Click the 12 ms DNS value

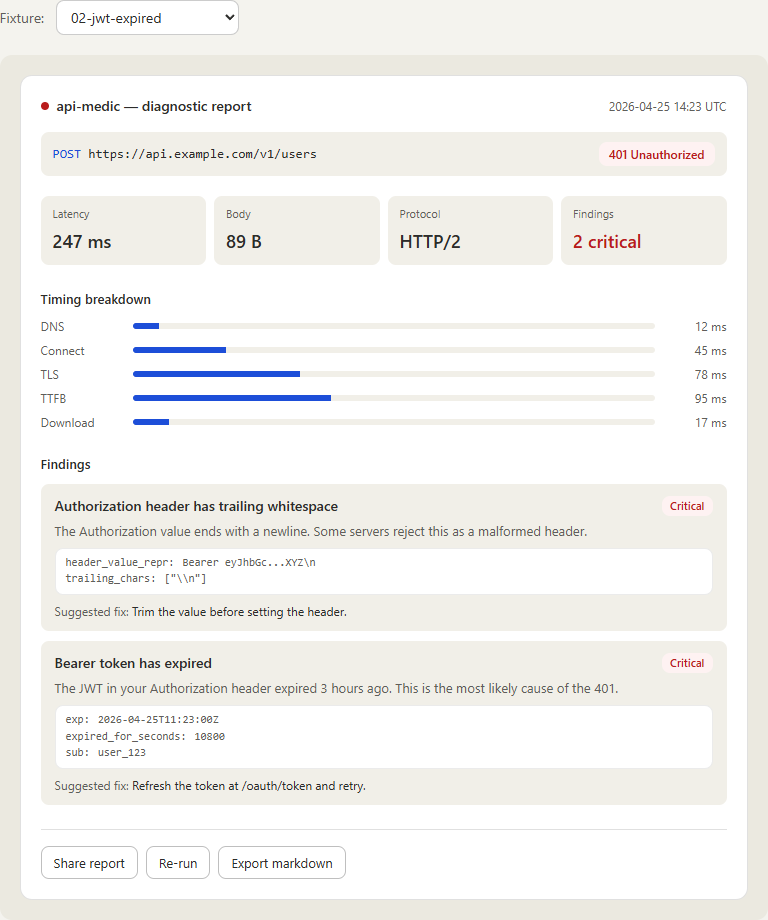711,327
